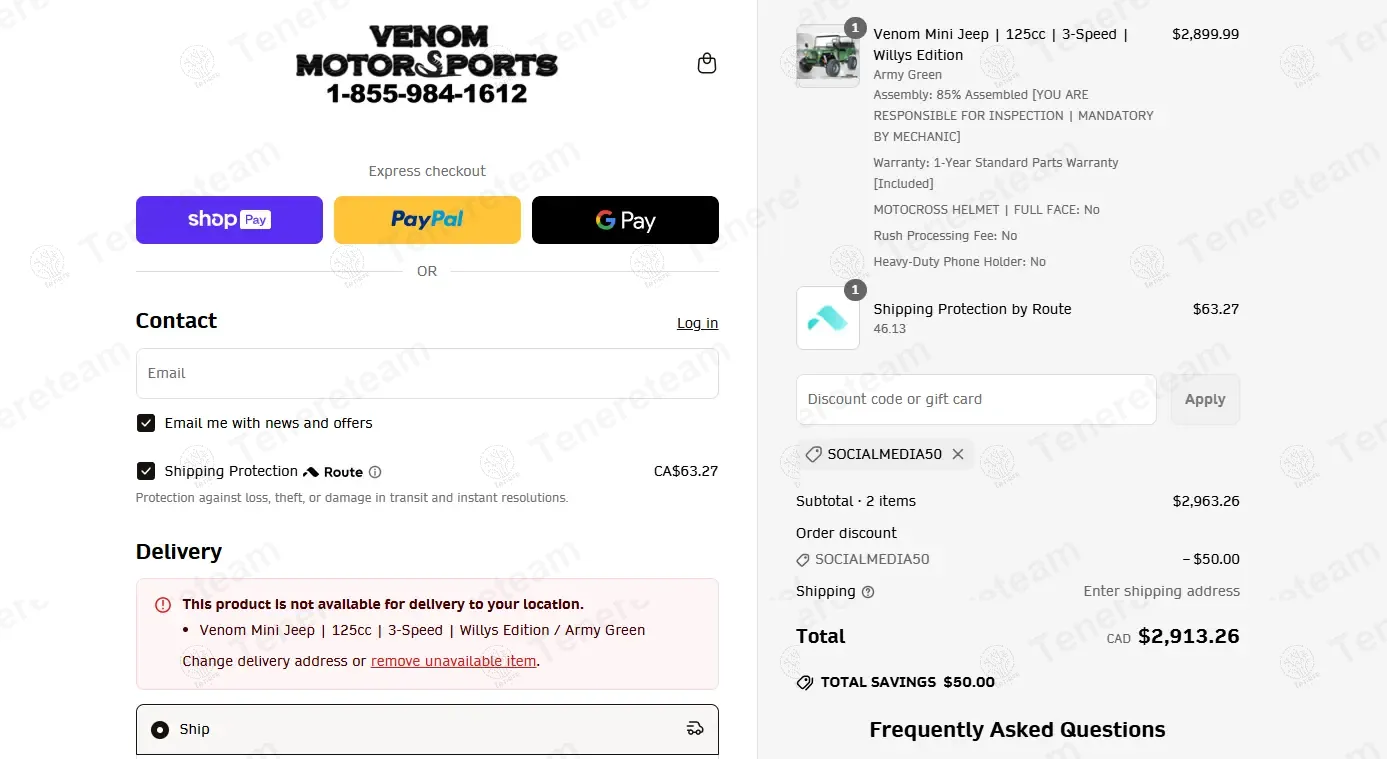
Task: Open the shopping bag cart icon
Action: coord(707,64)
